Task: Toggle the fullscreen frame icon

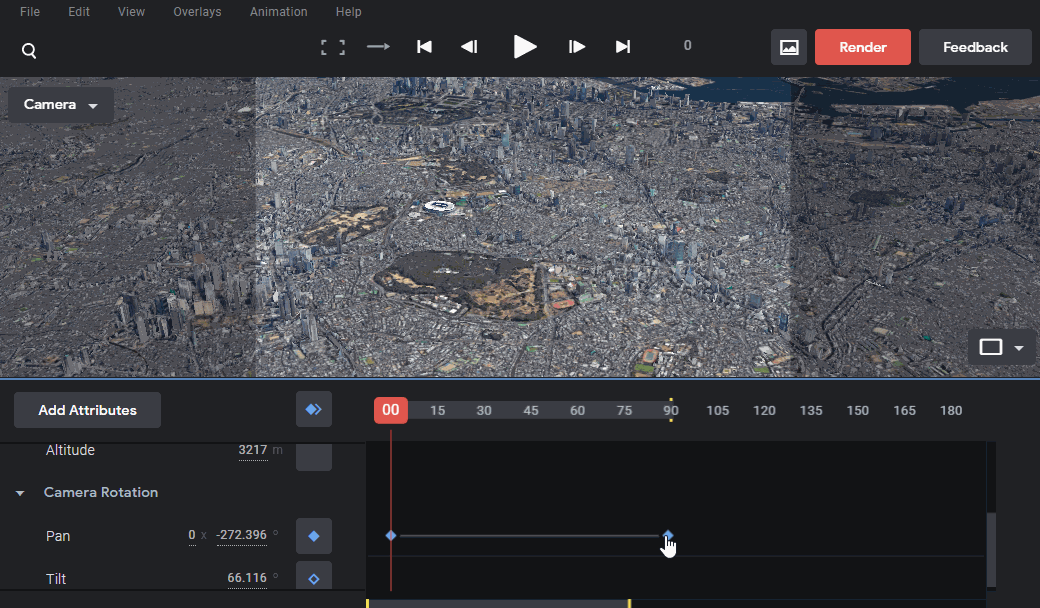Action: pyautogui.click(x=333, y=47)
